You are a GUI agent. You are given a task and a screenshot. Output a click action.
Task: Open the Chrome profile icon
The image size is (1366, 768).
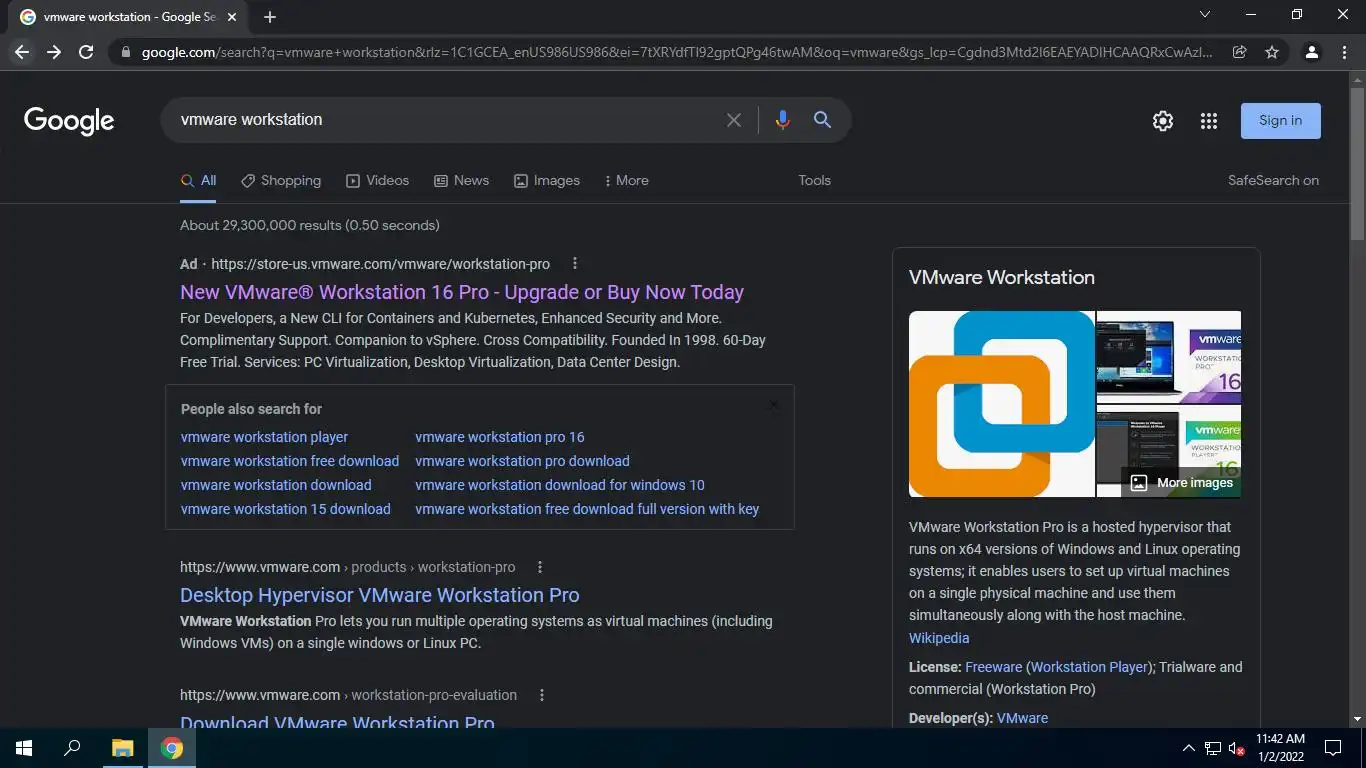(x=1312, y=52)
